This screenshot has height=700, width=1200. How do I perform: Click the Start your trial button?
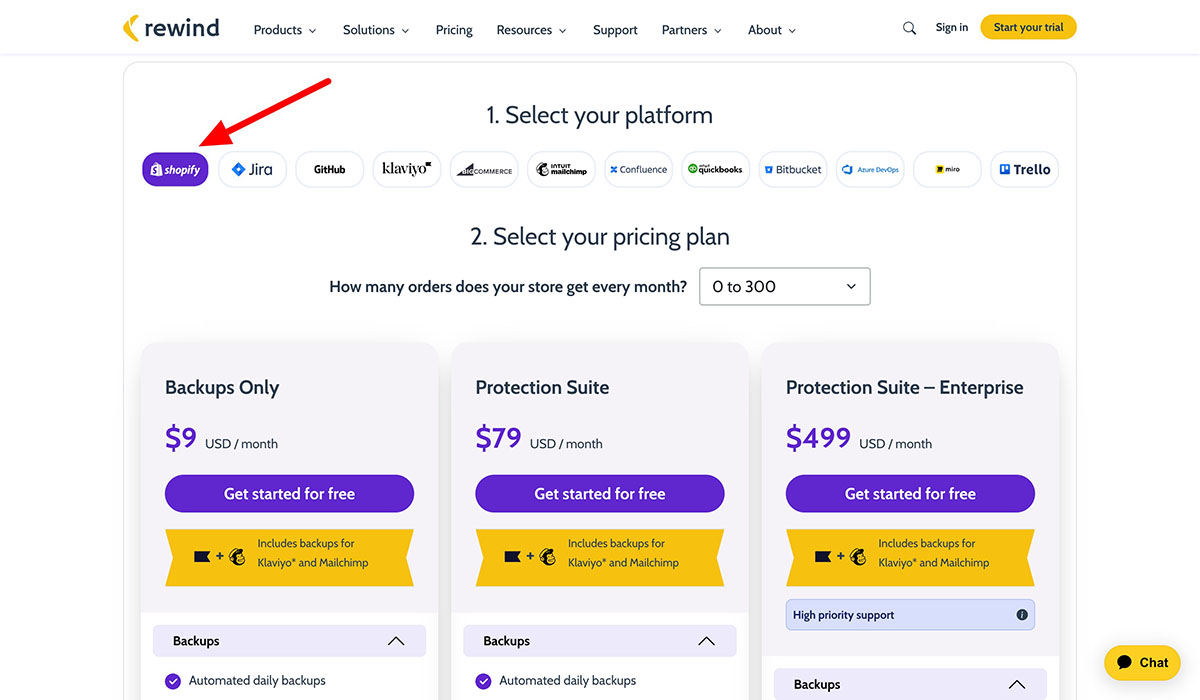[x=1028, y=27]
